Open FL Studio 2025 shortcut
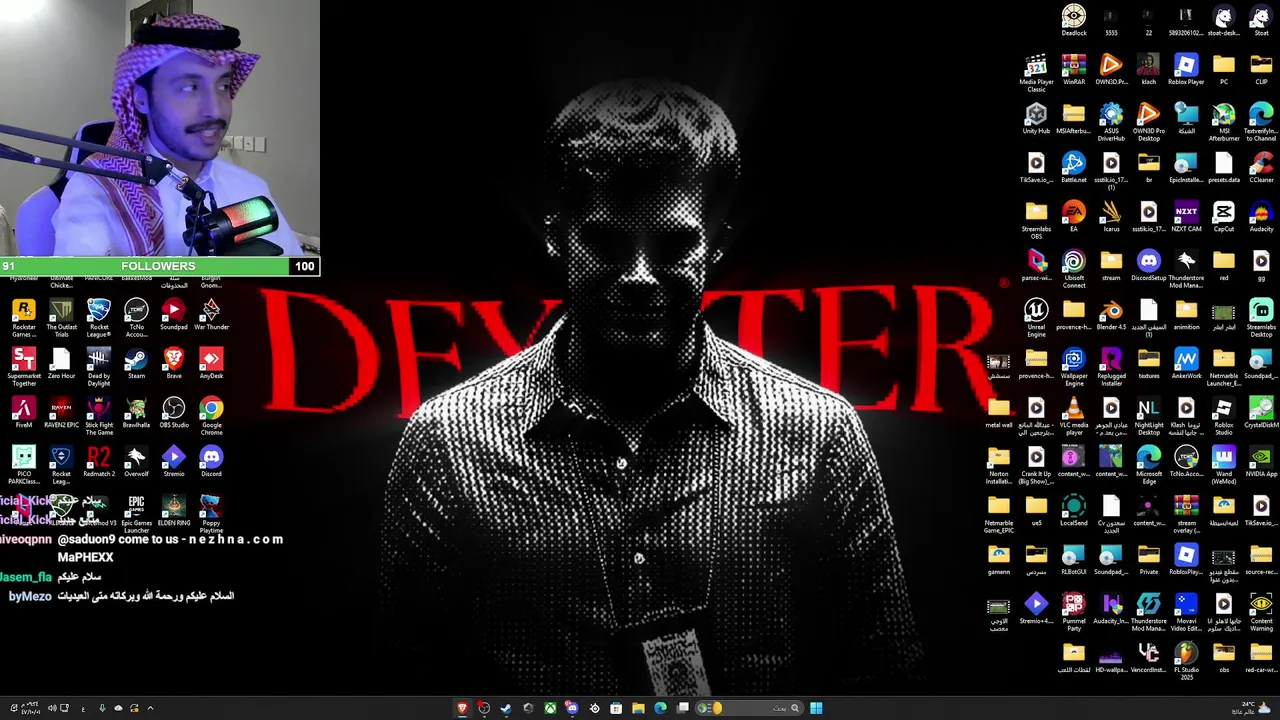This screenshot has height=720, width=1280. (1186, 661)
